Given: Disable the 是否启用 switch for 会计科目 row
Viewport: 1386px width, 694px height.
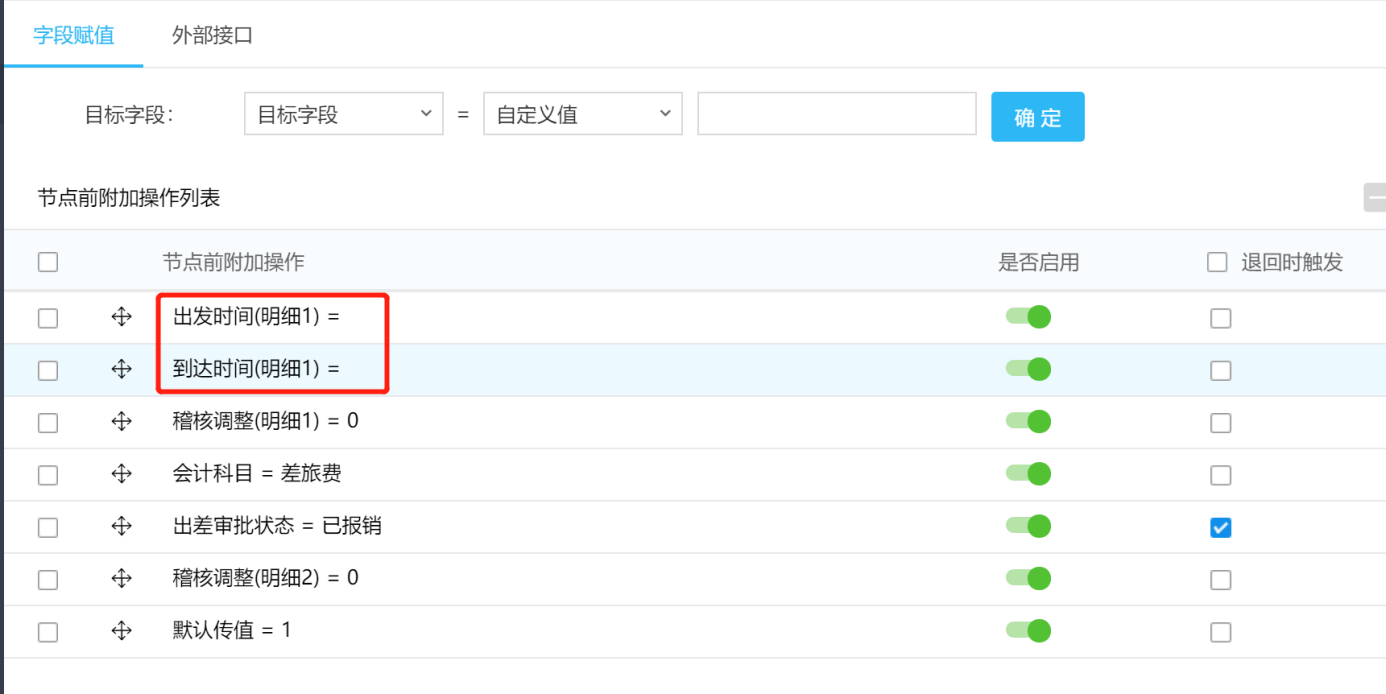Looking at the screenshot, I should (1028, 474).
